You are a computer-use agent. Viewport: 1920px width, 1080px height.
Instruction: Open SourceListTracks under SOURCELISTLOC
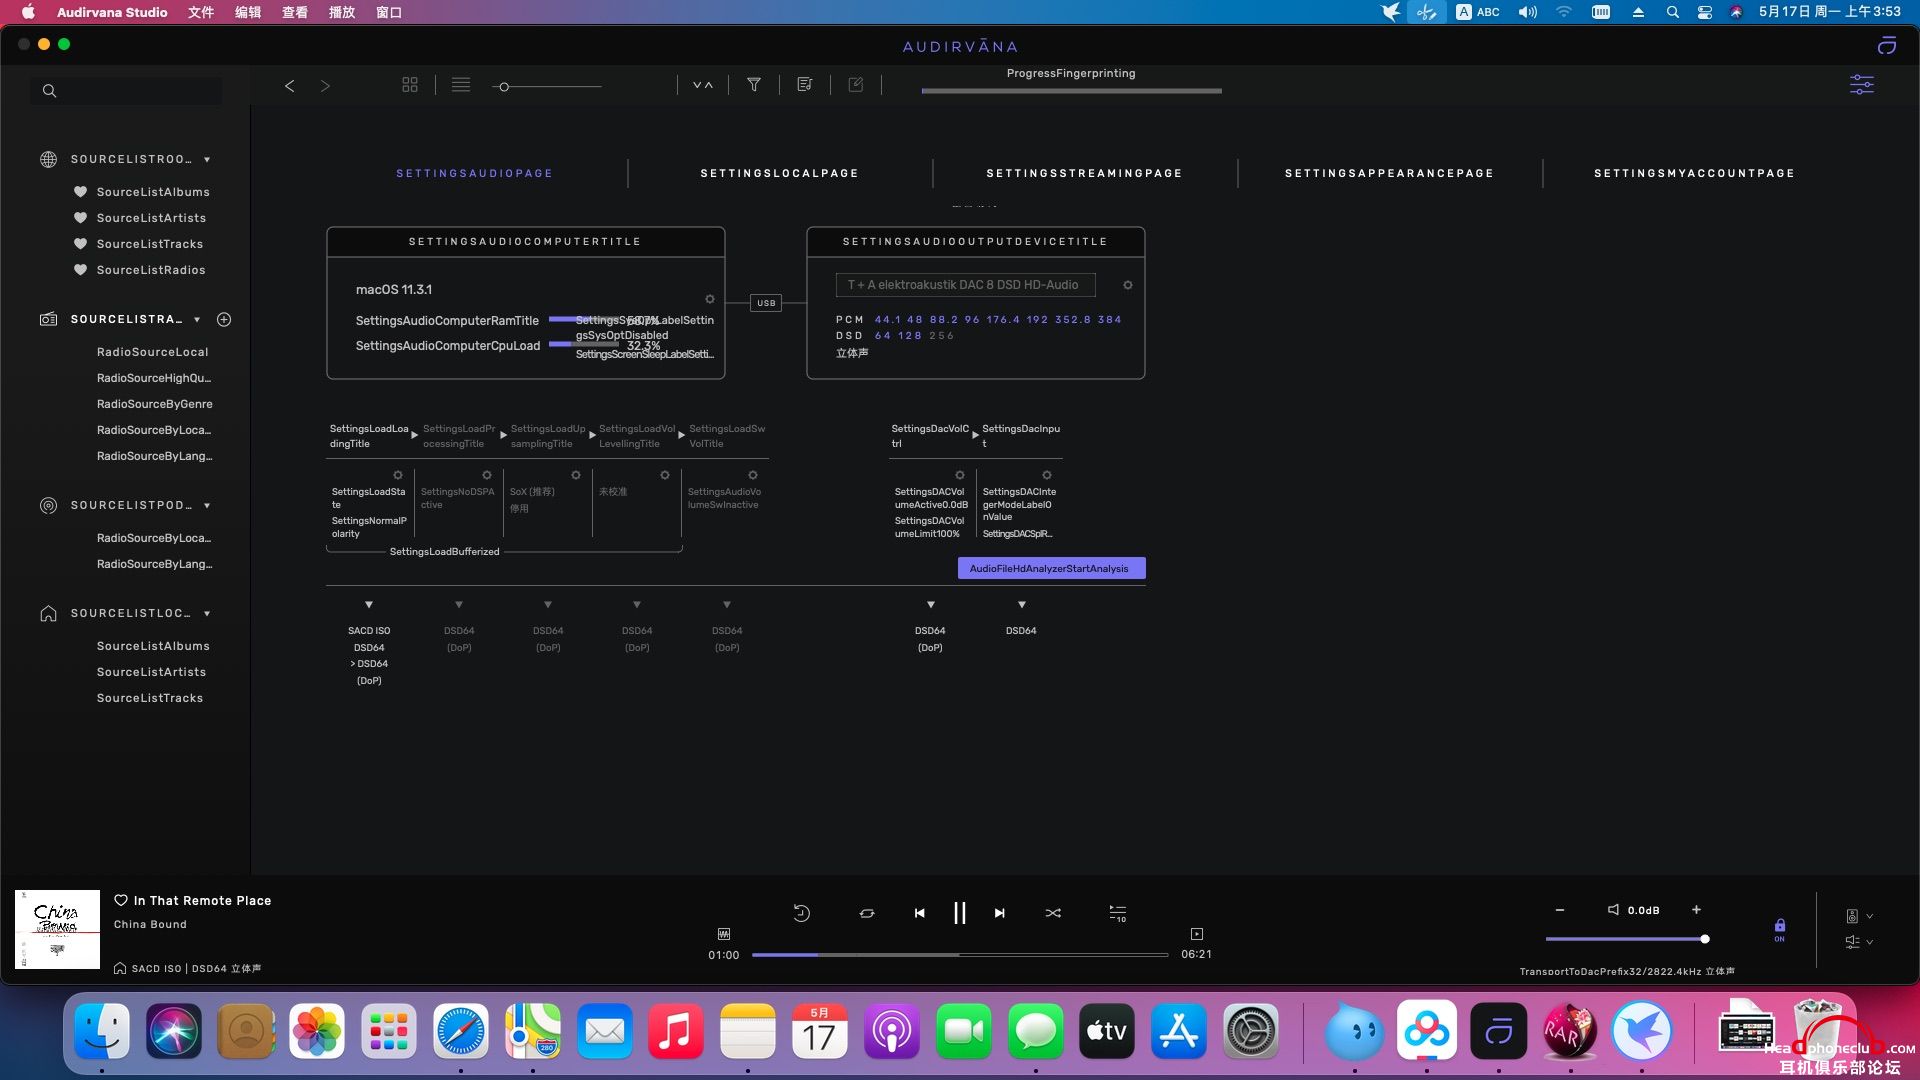(x=150, y=698)
